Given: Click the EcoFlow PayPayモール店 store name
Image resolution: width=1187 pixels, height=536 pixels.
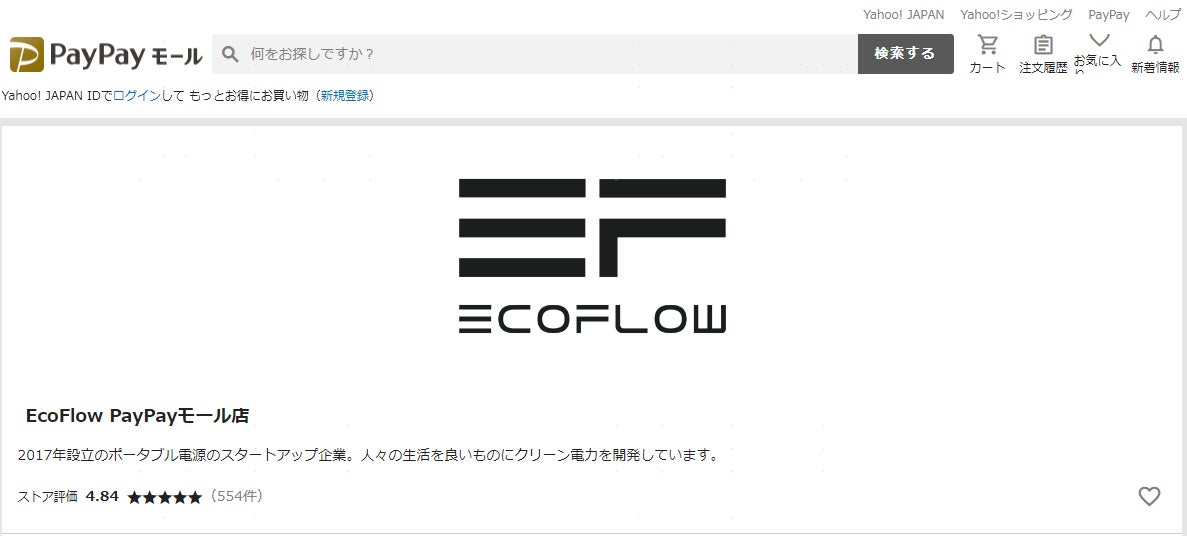Looking at the screenshot, I should pos(137,416).
